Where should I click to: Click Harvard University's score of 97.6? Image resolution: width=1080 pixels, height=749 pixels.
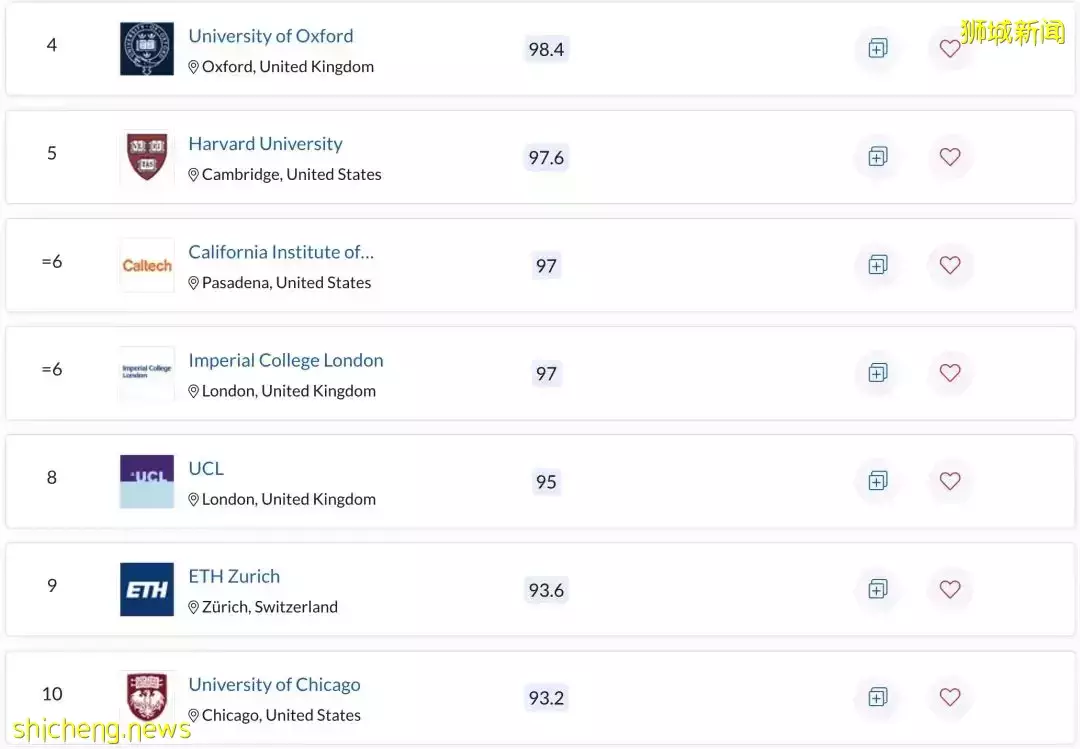(x=546, y=157)
